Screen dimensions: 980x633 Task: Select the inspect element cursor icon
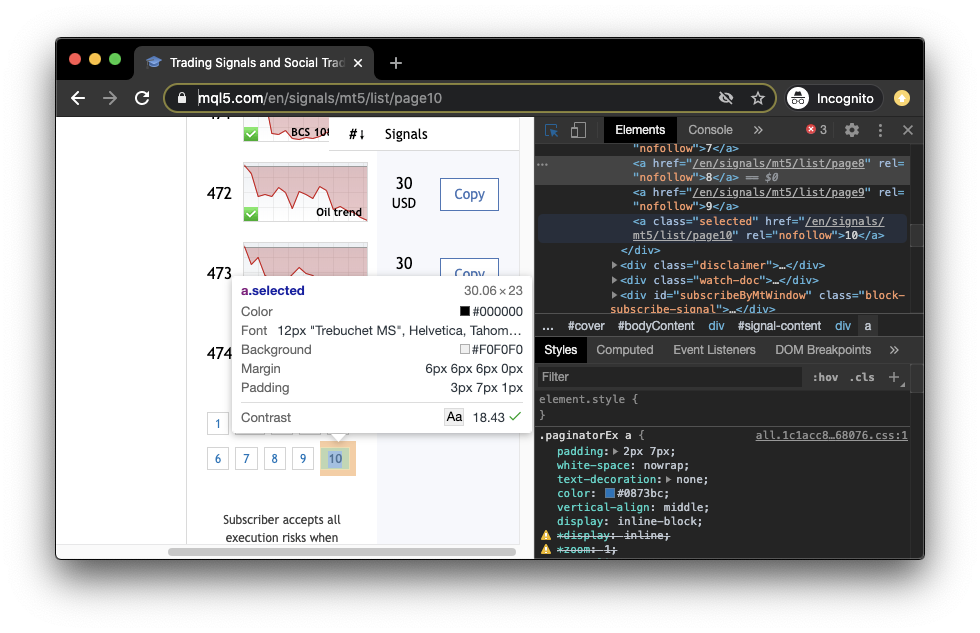click(551, 130)
